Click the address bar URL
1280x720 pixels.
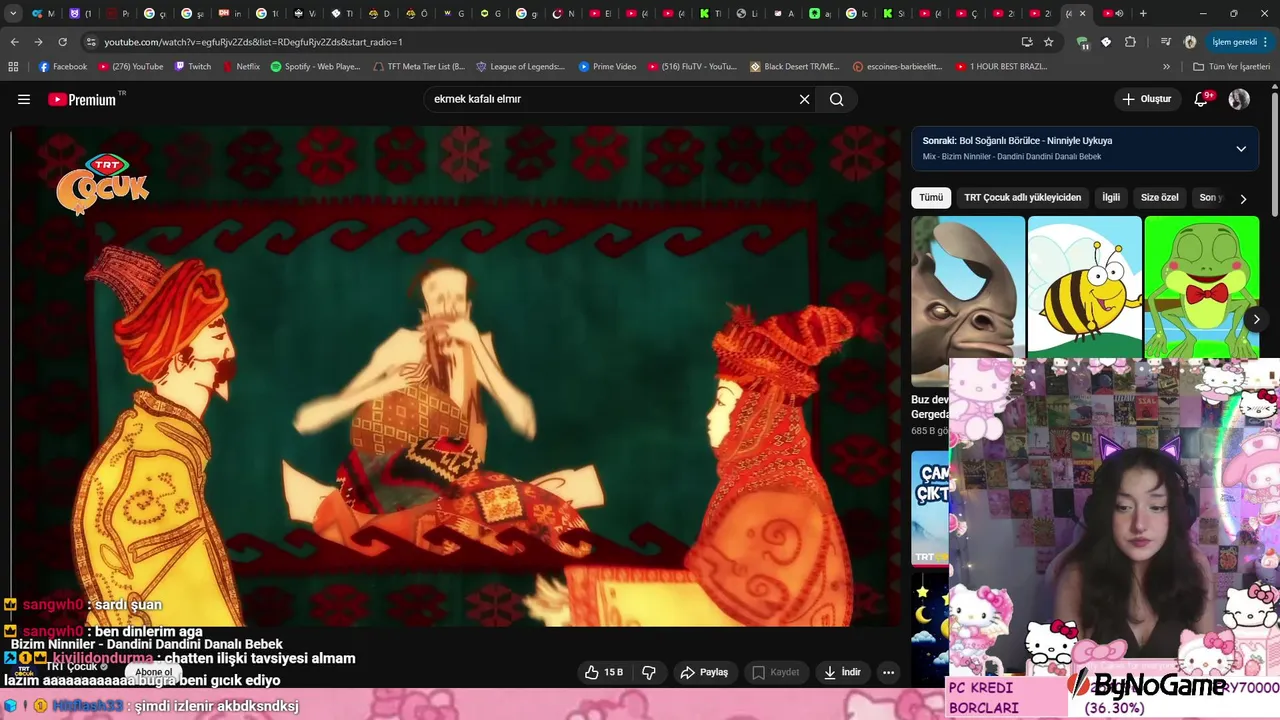[x=253, y=42]
